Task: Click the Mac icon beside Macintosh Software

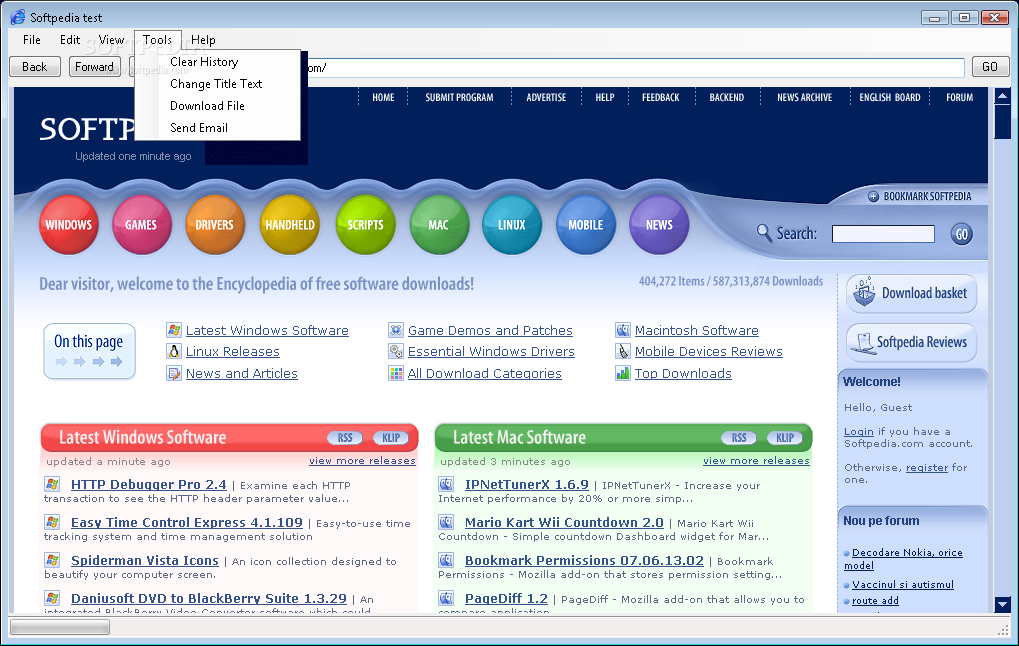Action: pos(623,330)
